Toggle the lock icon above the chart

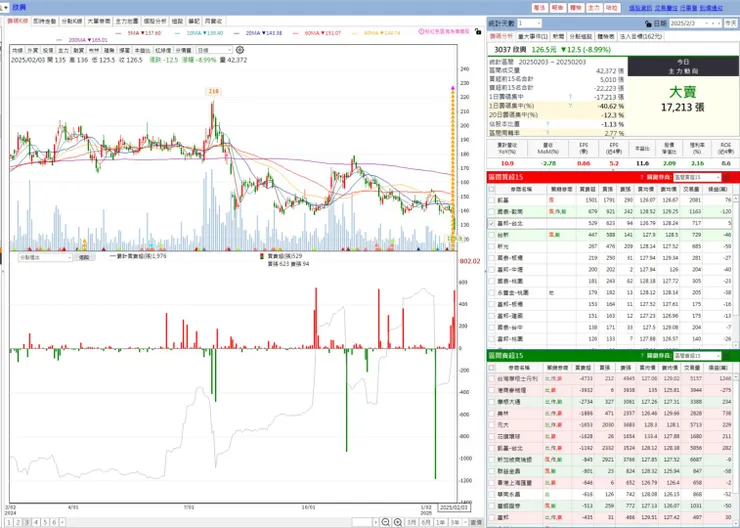(x=478, y=32)
